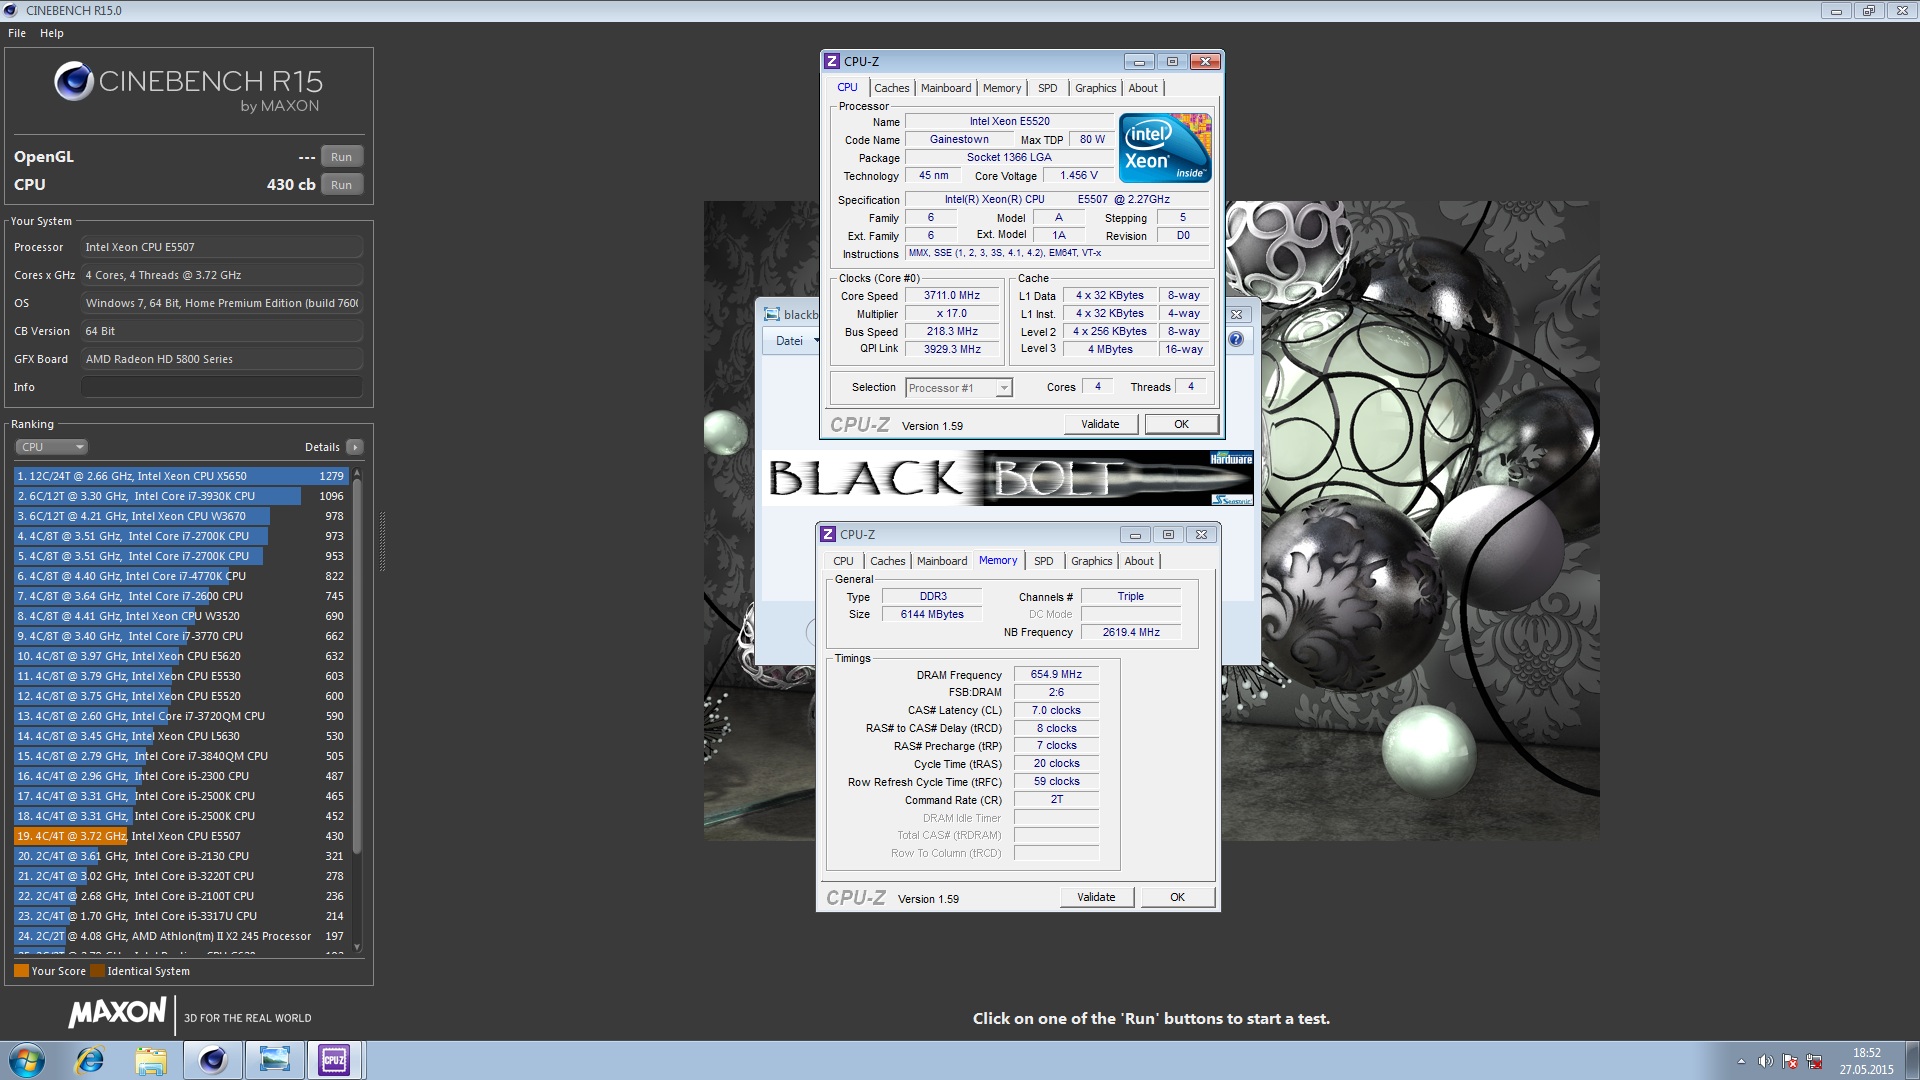
Task: Expand ranking Details arrow
Action: [x=355, y=447]
